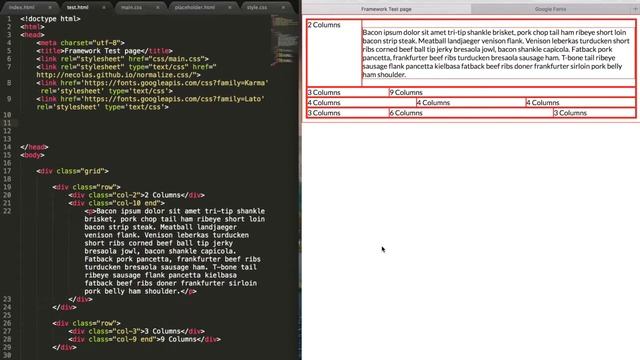
Task: Click the div class="col-3" code line
Action: click(136, 331)
